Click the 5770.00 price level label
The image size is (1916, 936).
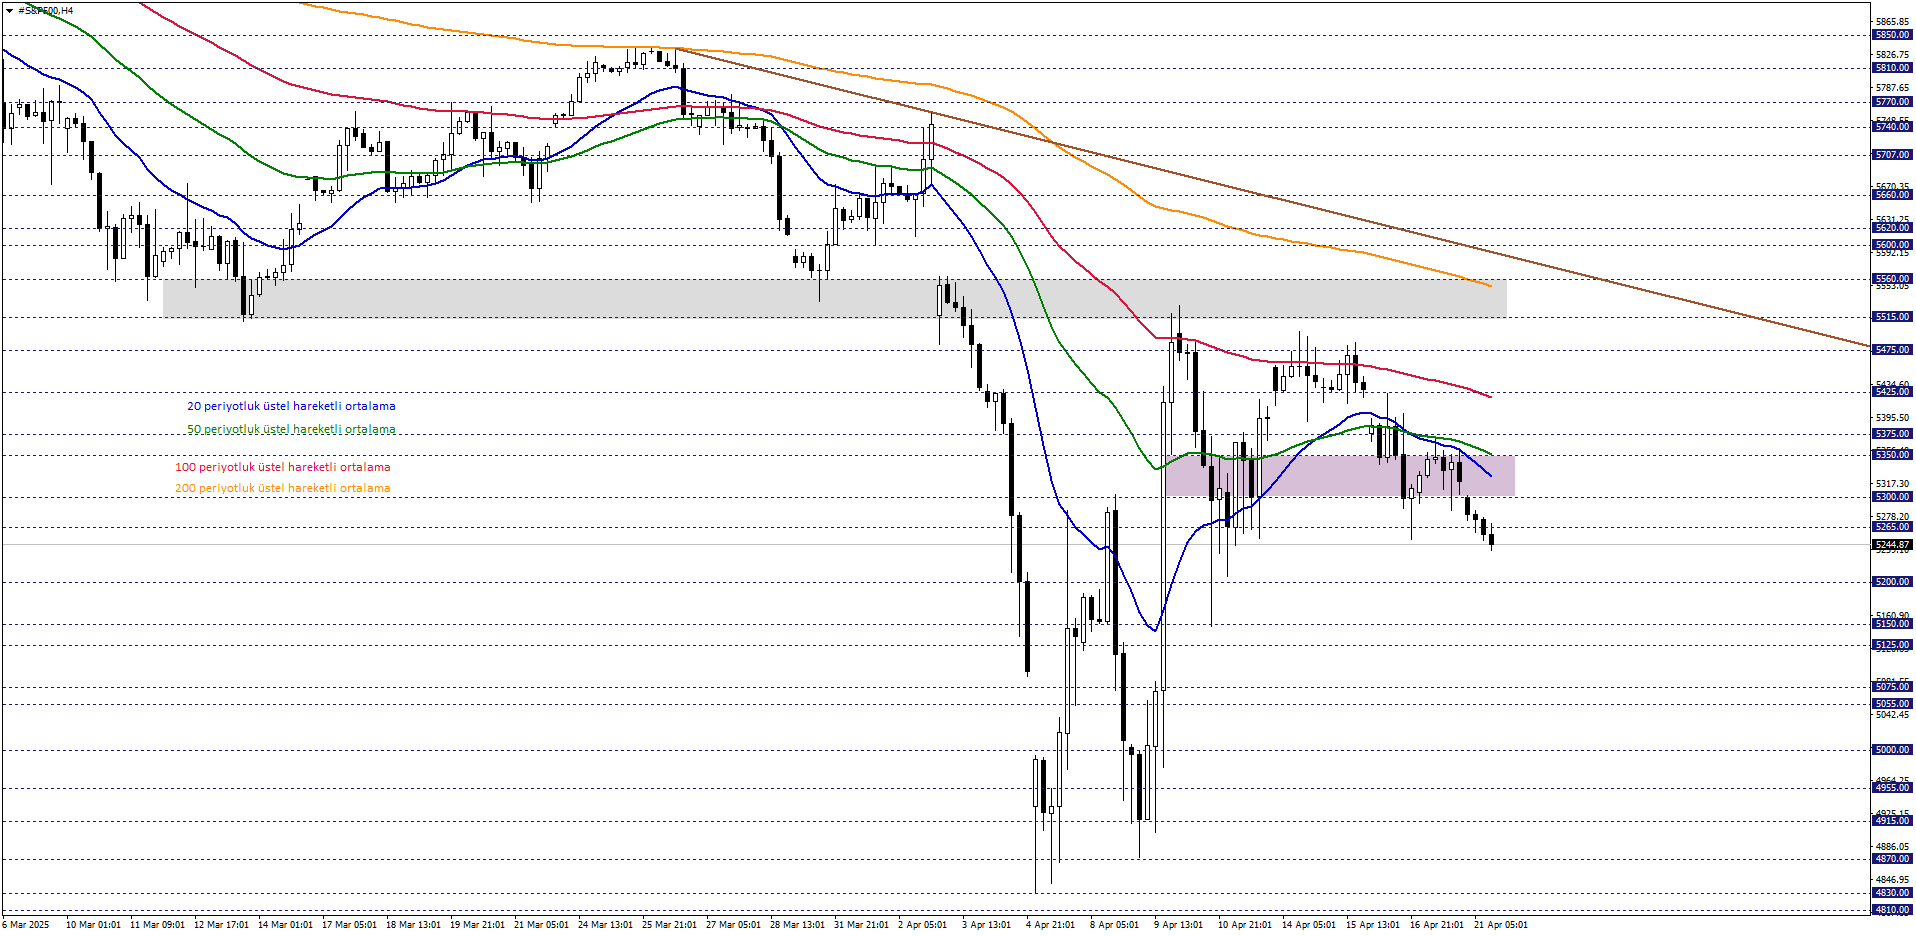tap(1892, 102)
